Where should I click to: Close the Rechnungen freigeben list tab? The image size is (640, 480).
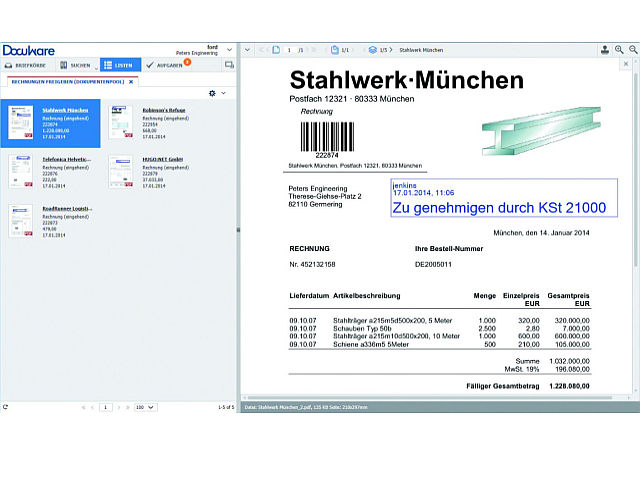131,82
